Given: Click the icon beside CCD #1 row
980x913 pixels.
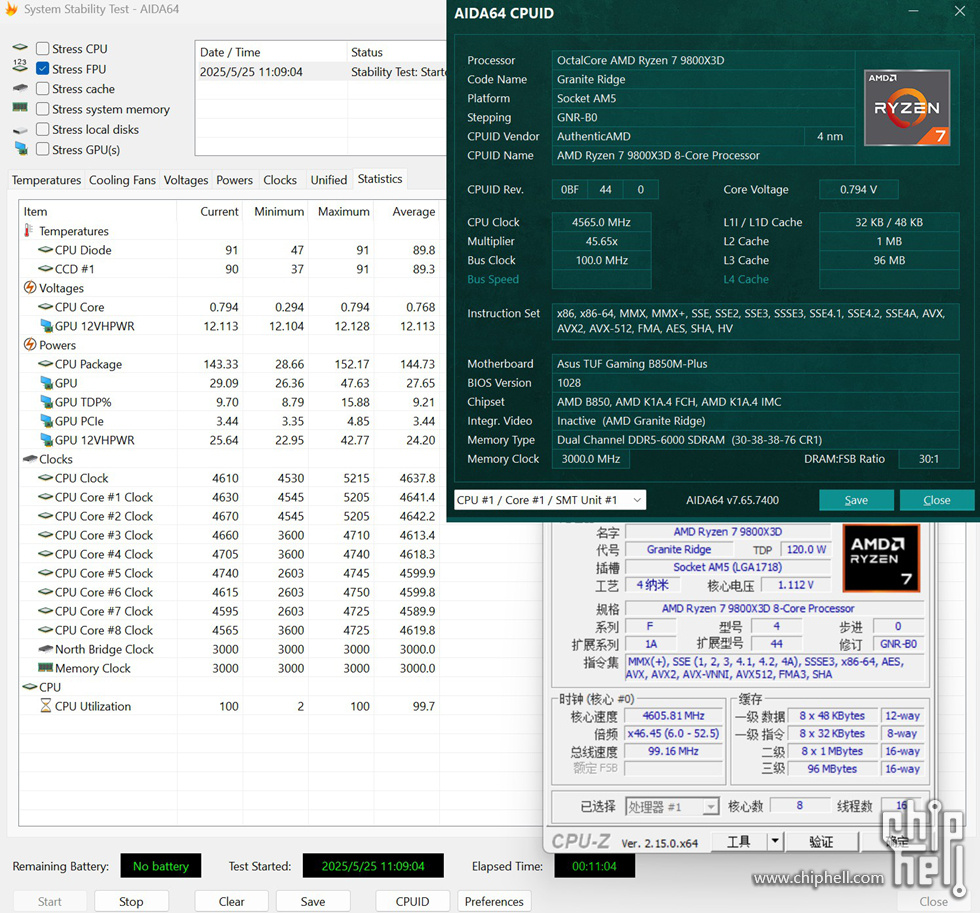Looking at the screenshot, I should coord(46,269).
